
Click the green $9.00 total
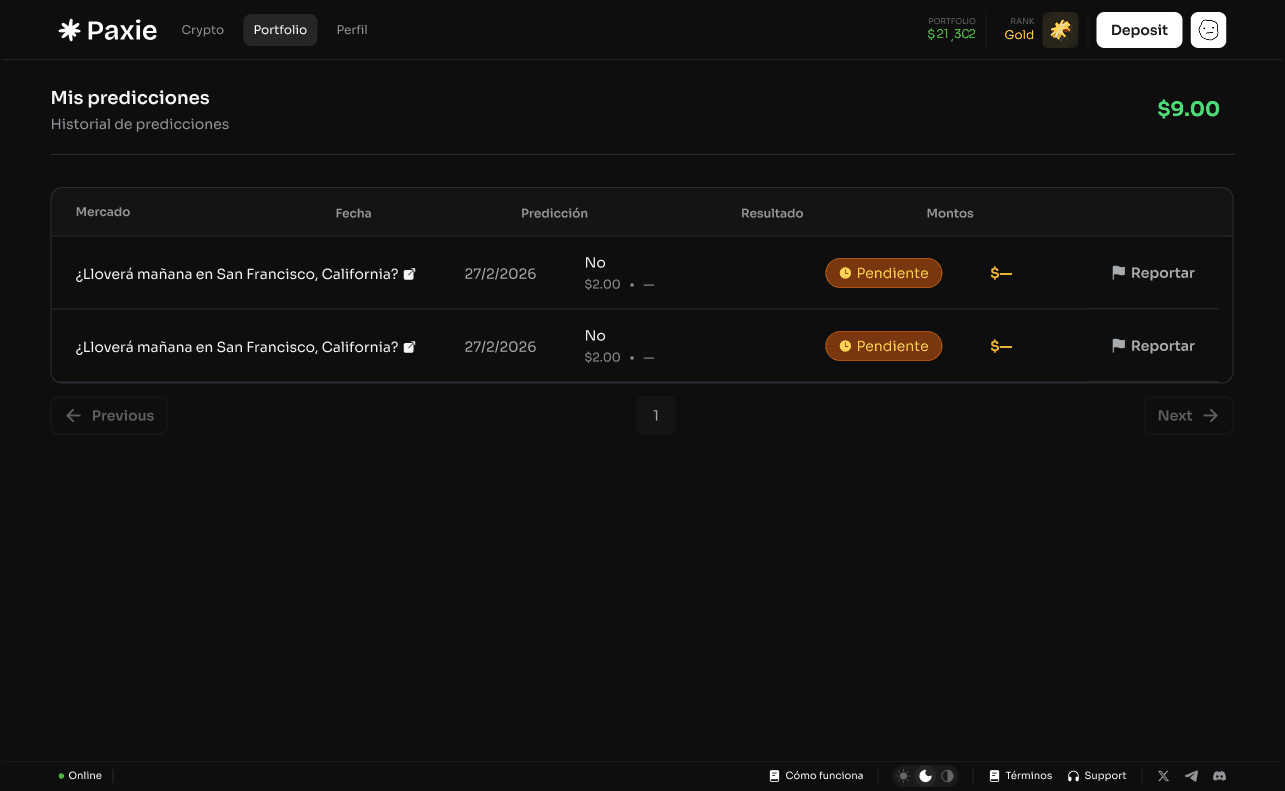pyautogui.click(x=1188, y=109)
